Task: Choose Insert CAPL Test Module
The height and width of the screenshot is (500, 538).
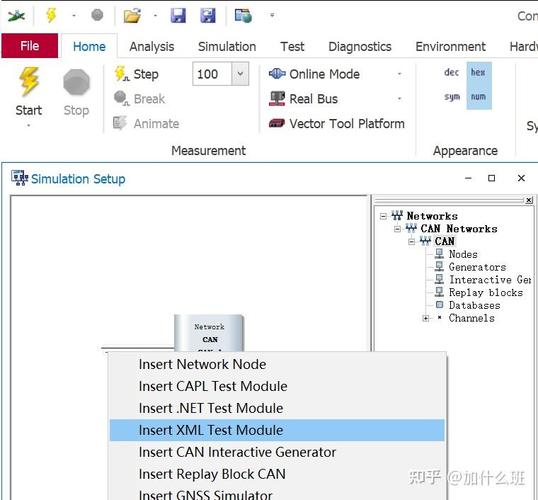Action: (277, 386)
